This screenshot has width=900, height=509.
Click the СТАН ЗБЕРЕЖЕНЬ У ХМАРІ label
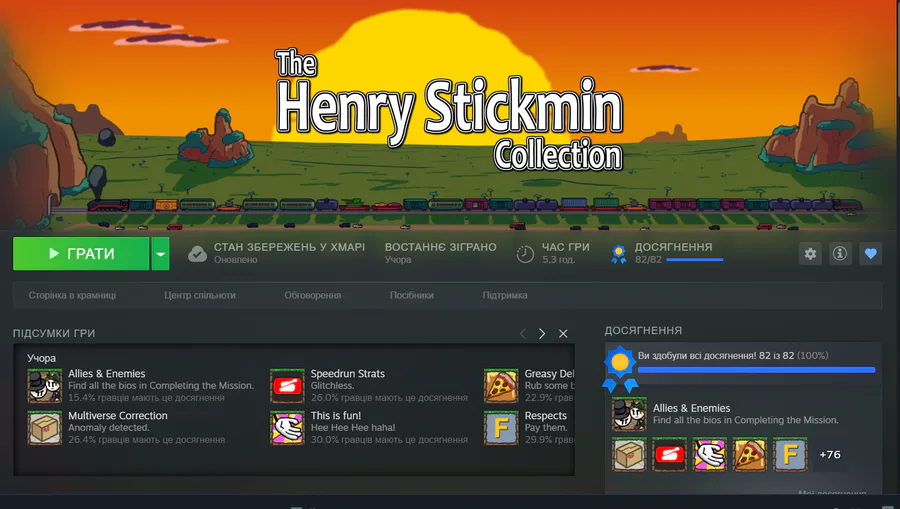[289, 247]
